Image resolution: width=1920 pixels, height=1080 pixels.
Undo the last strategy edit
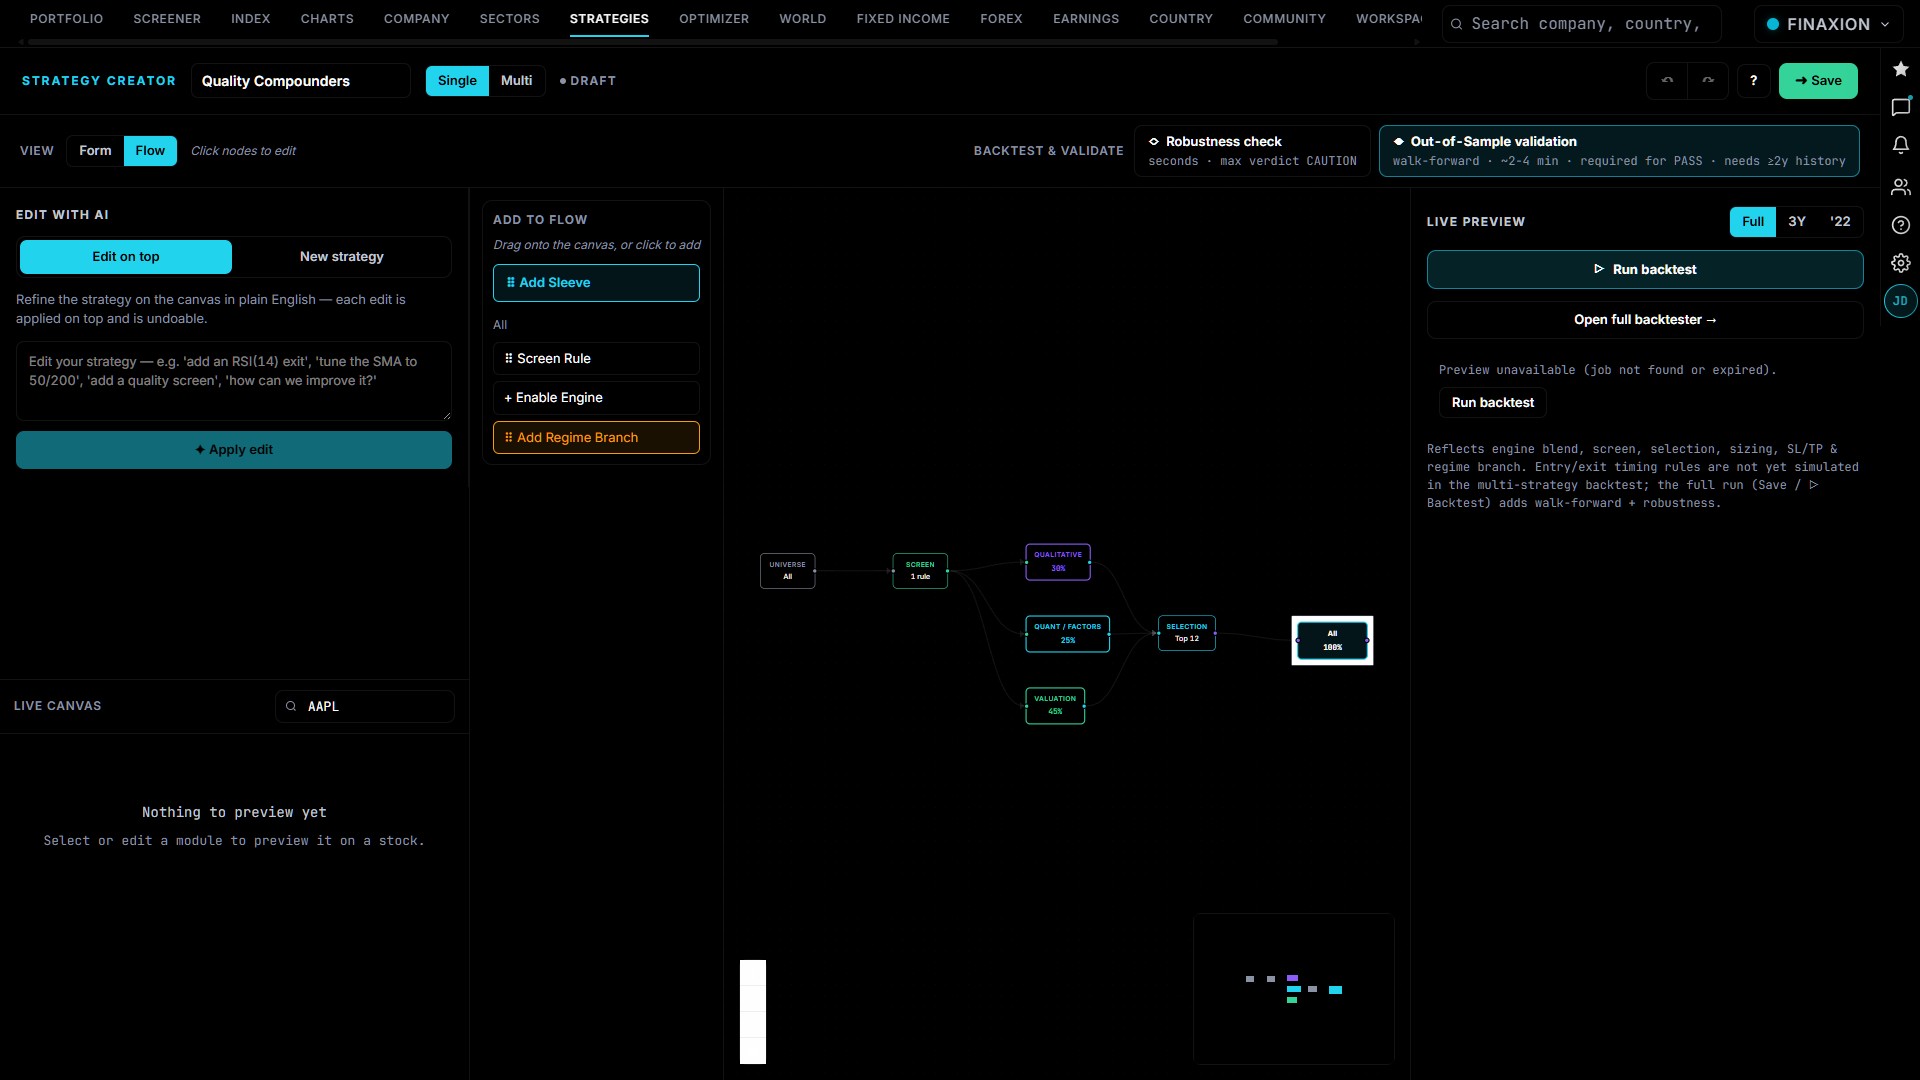(1667, 81)
